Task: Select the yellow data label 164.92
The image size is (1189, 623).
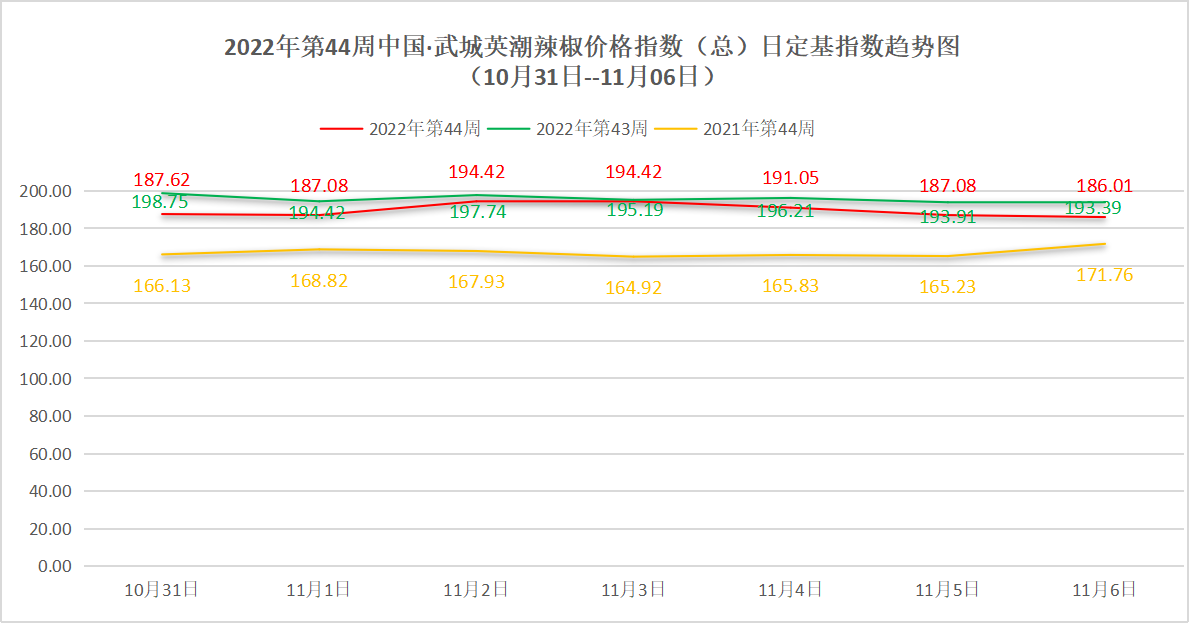Action: tap(633, 288)
